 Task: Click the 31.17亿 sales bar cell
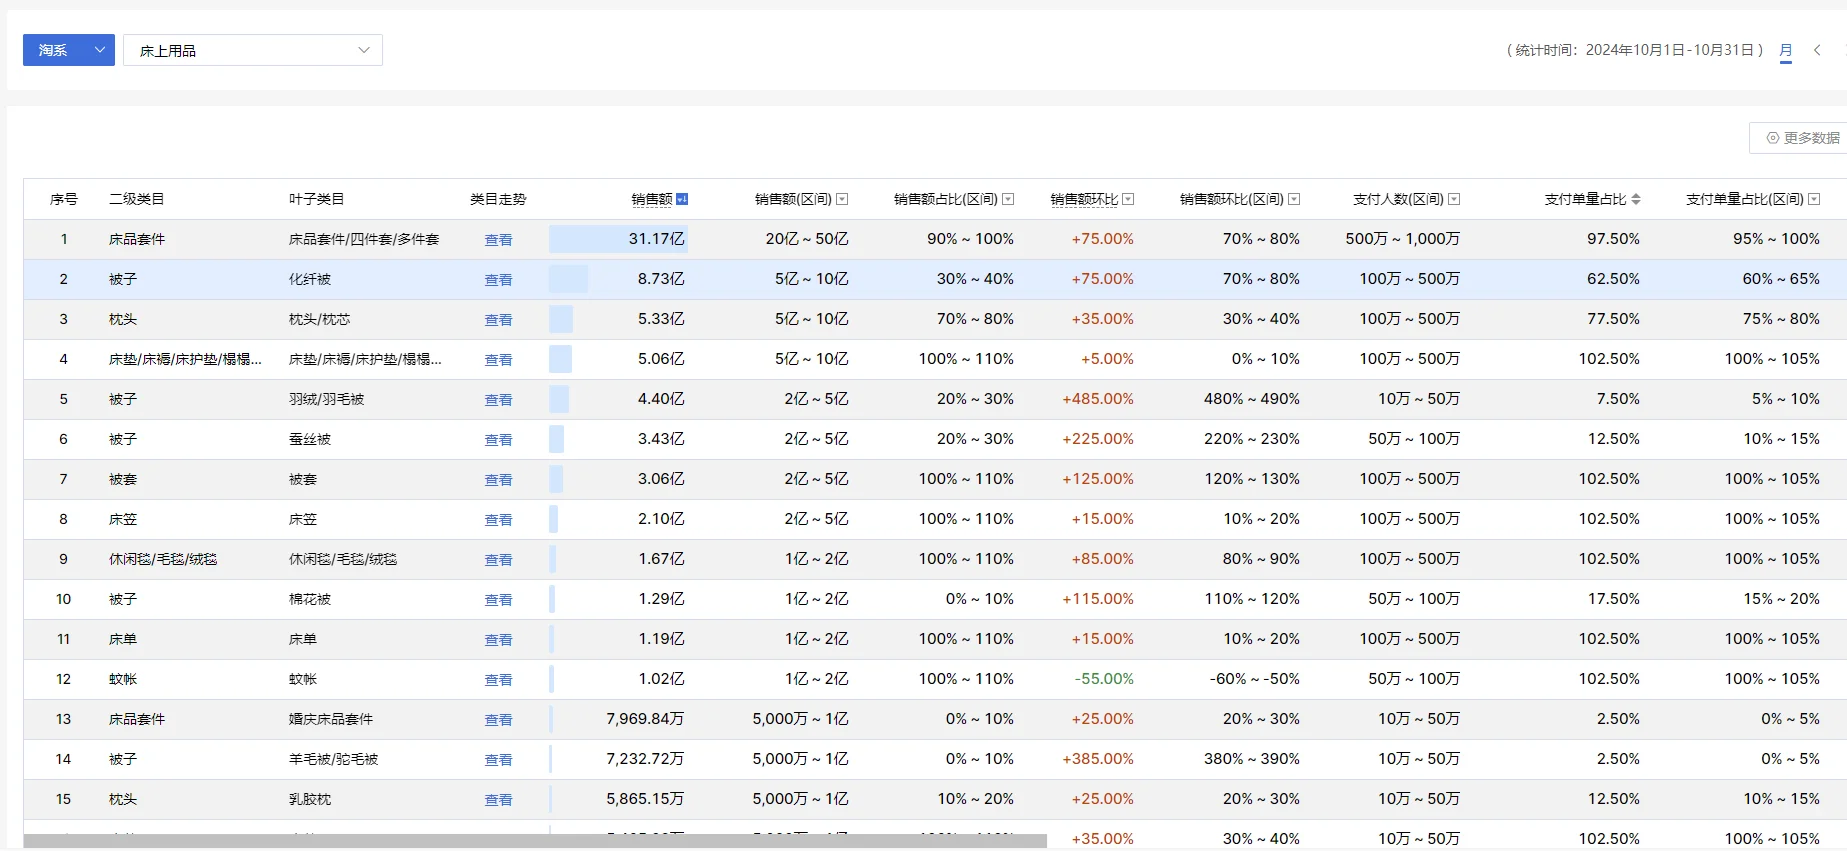click(x=618, y=239)
